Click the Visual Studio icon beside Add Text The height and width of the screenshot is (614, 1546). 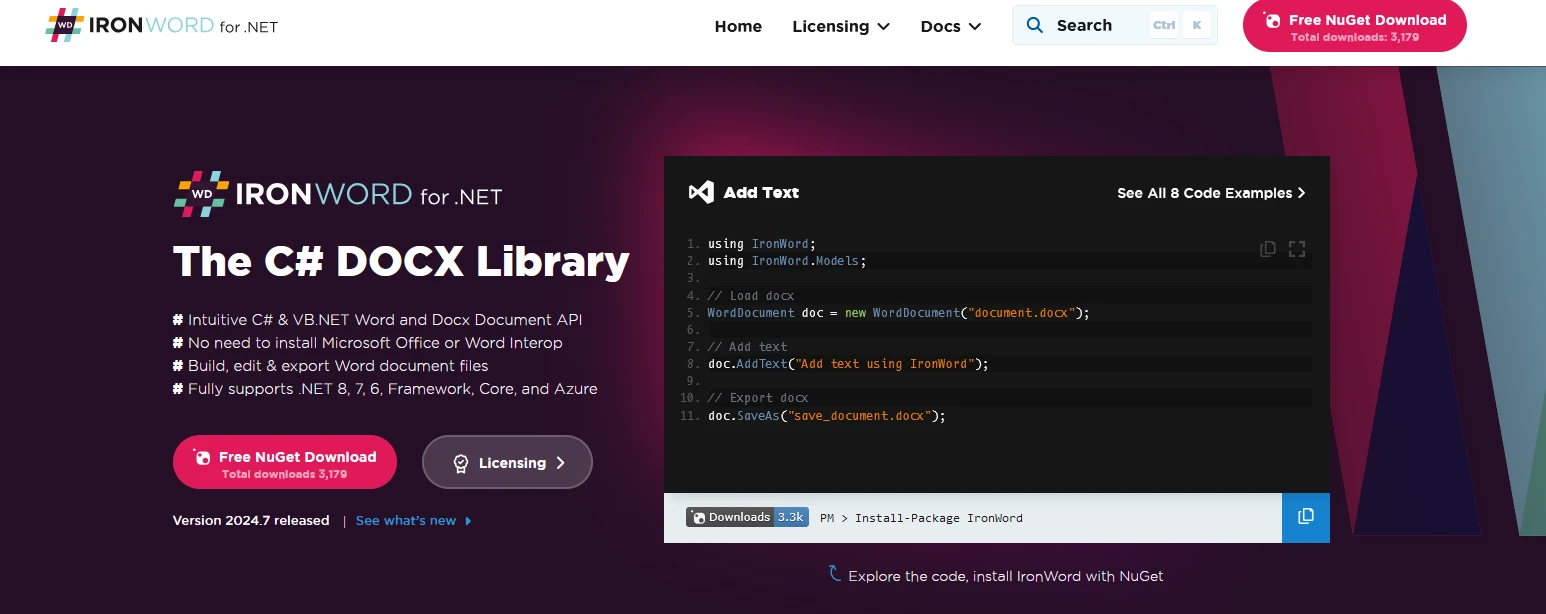tap(701, 192)
